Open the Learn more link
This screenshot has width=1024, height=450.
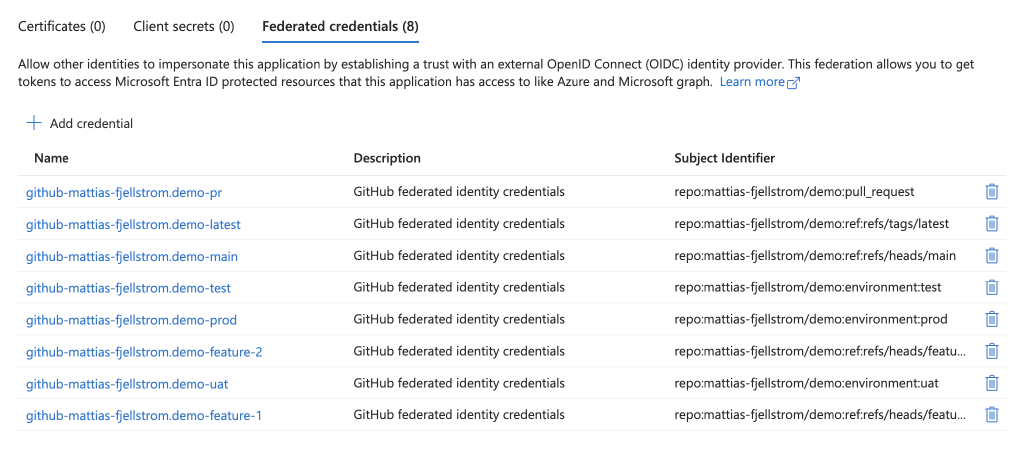coord(752,82)
